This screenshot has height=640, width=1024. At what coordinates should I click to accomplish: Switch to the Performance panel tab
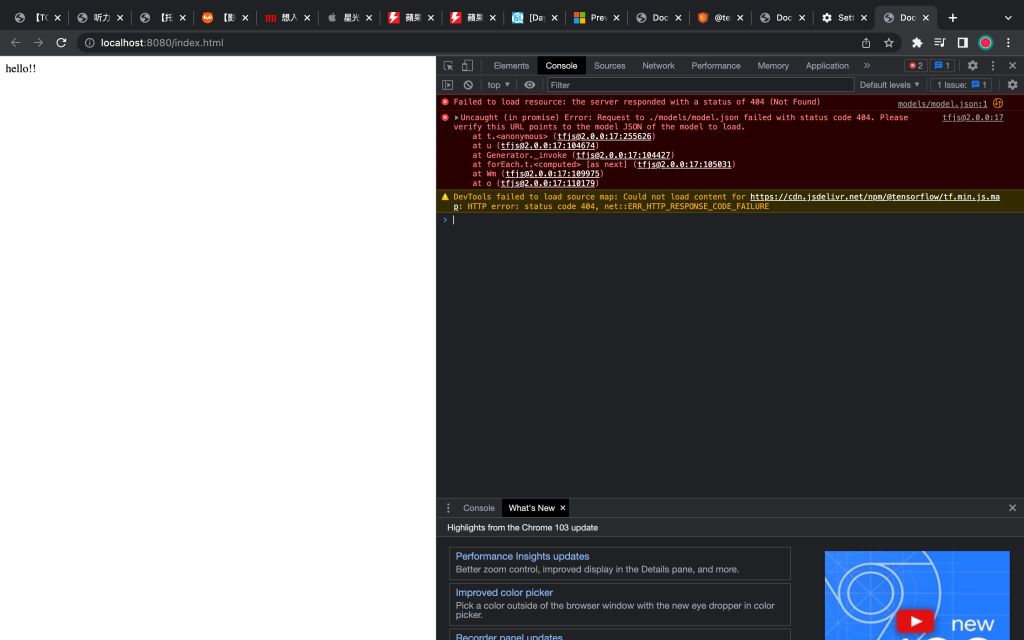point(716,66)
